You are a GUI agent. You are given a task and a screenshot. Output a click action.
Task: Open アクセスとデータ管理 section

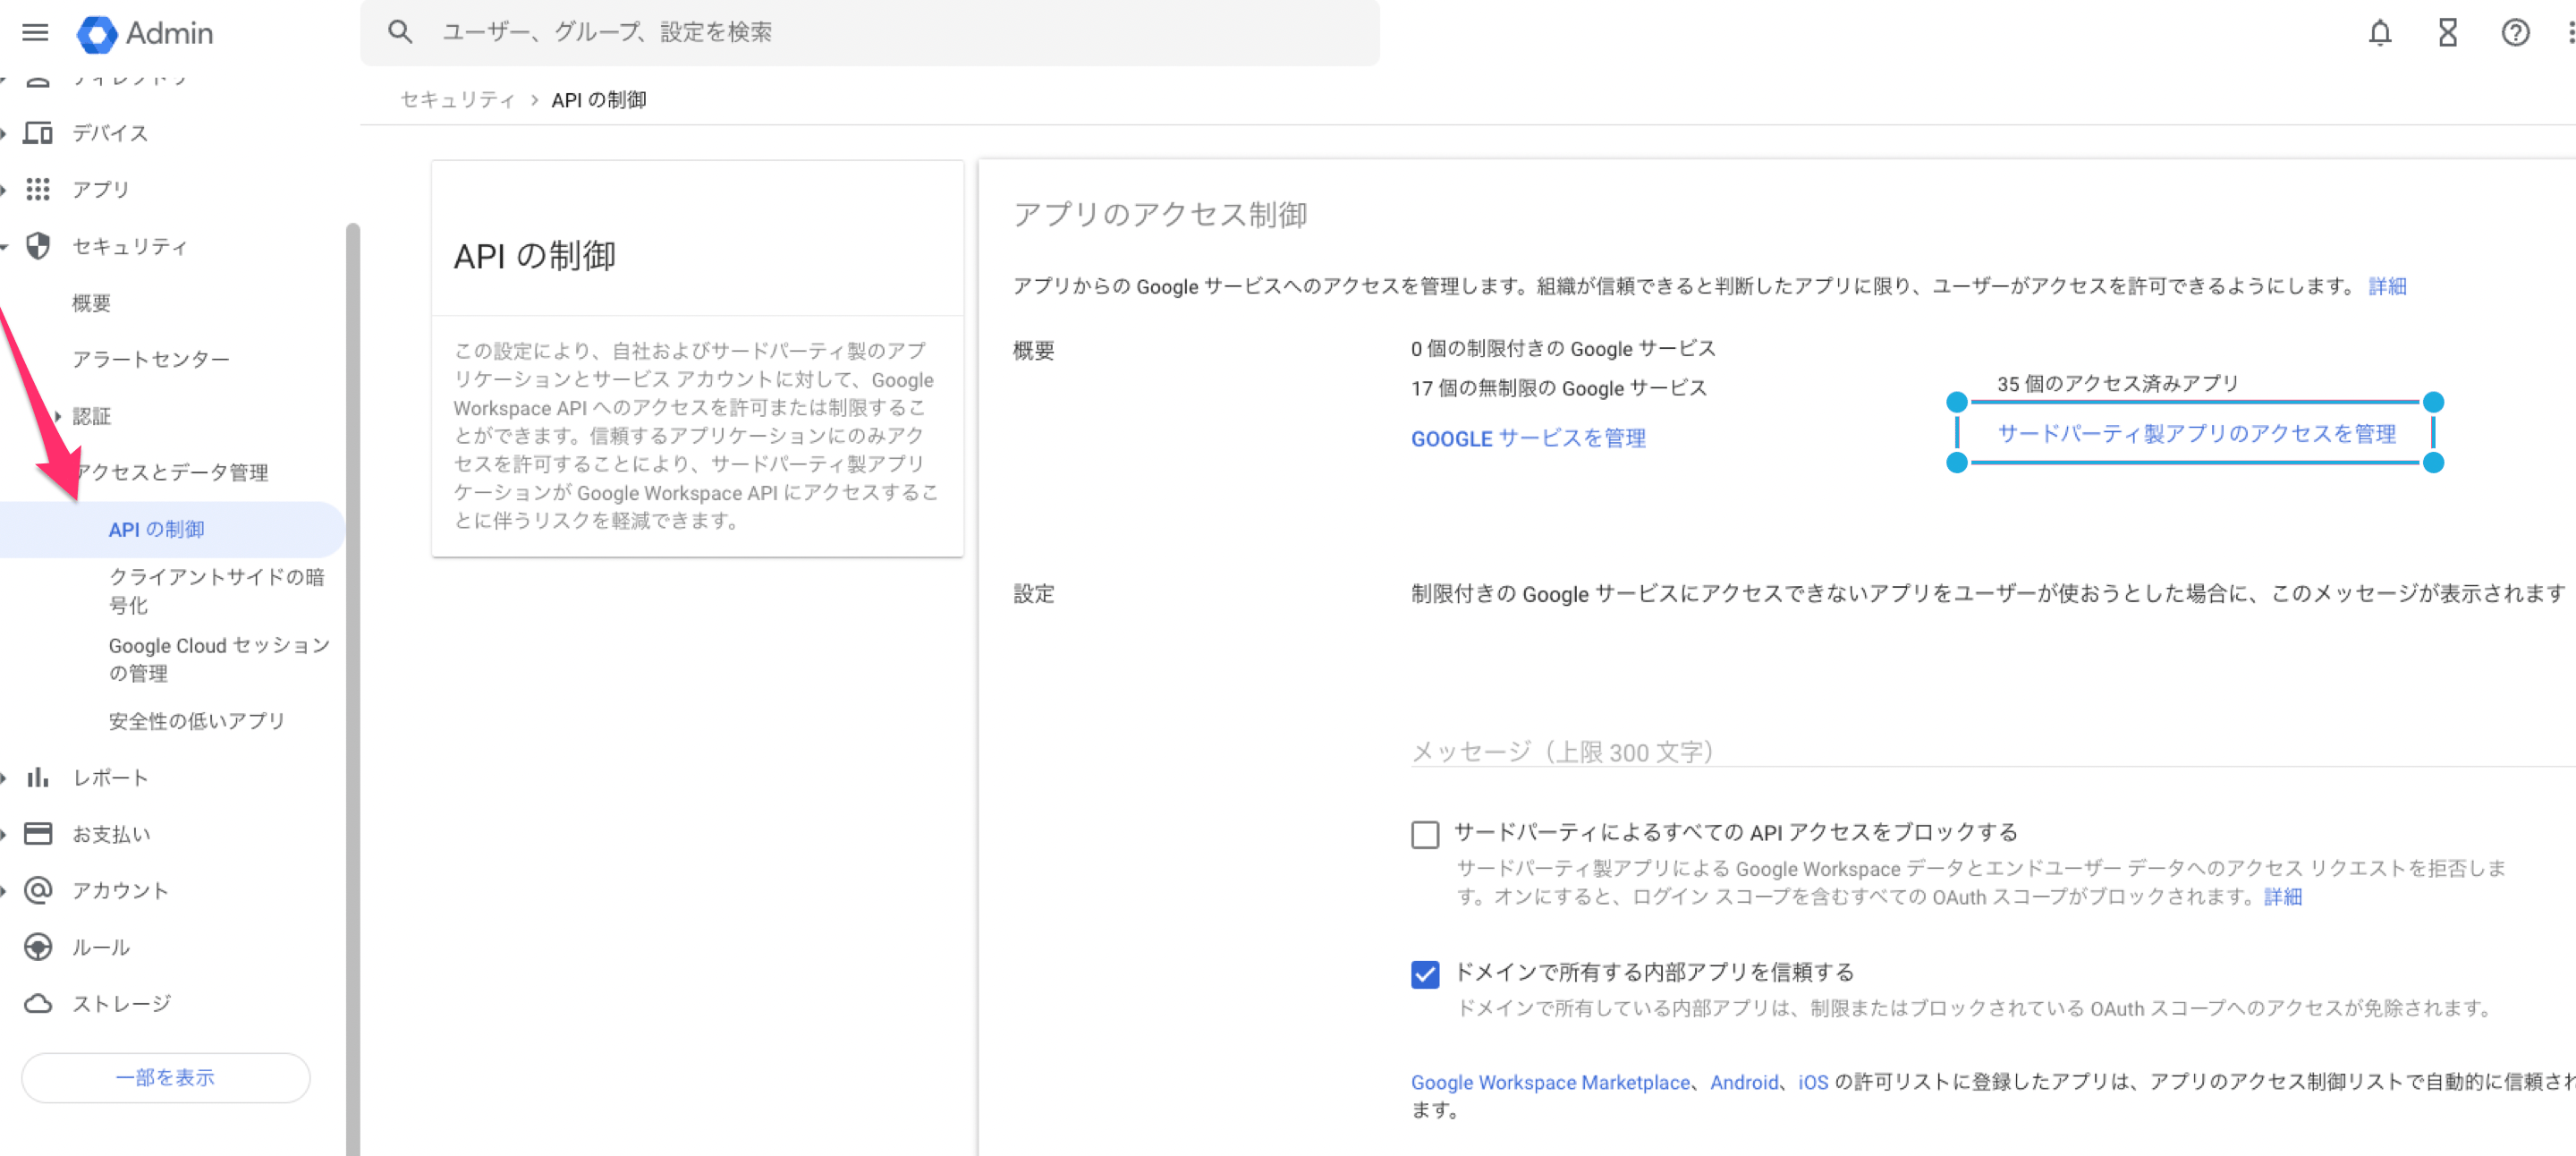coord(172,472)
